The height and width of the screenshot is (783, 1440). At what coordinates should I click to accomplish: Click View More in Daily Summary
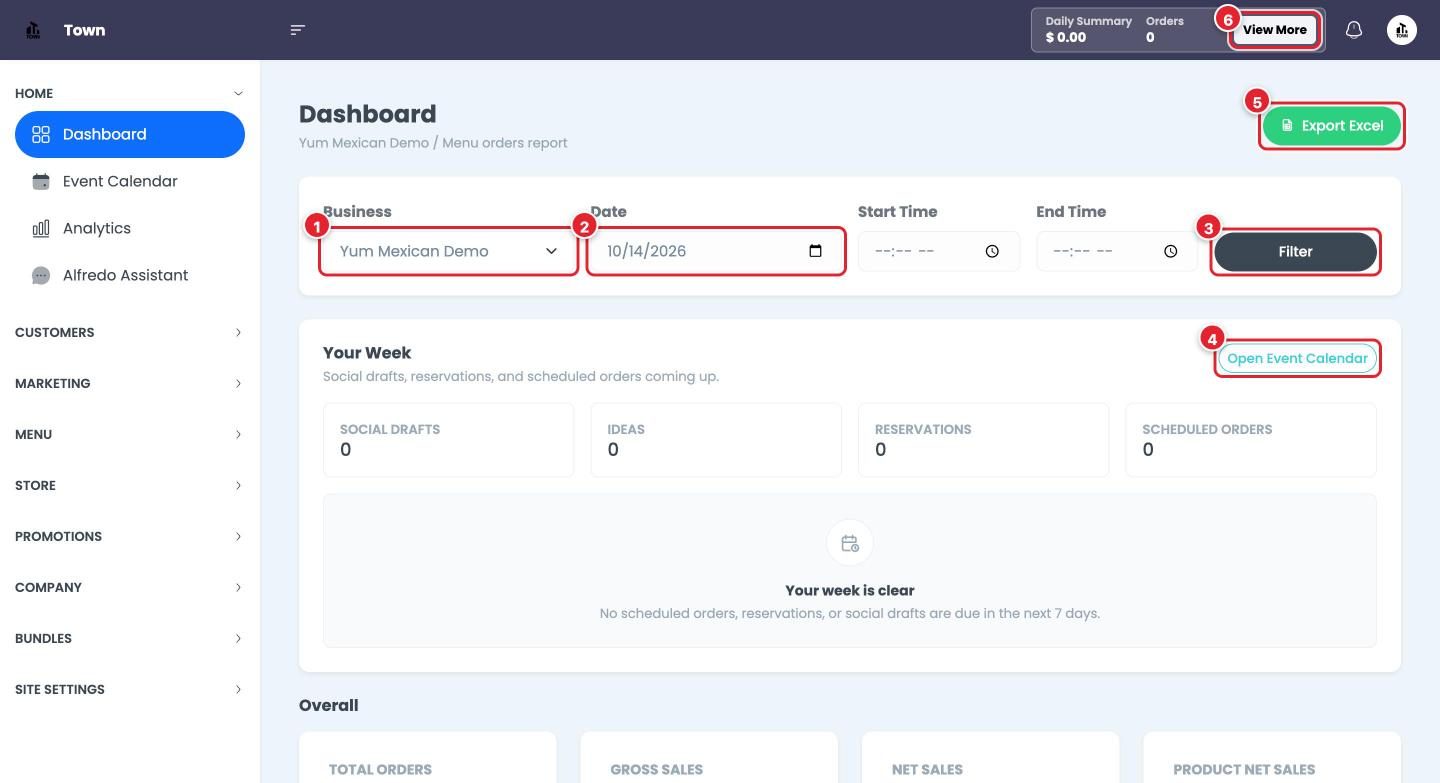pos(1275,30)
